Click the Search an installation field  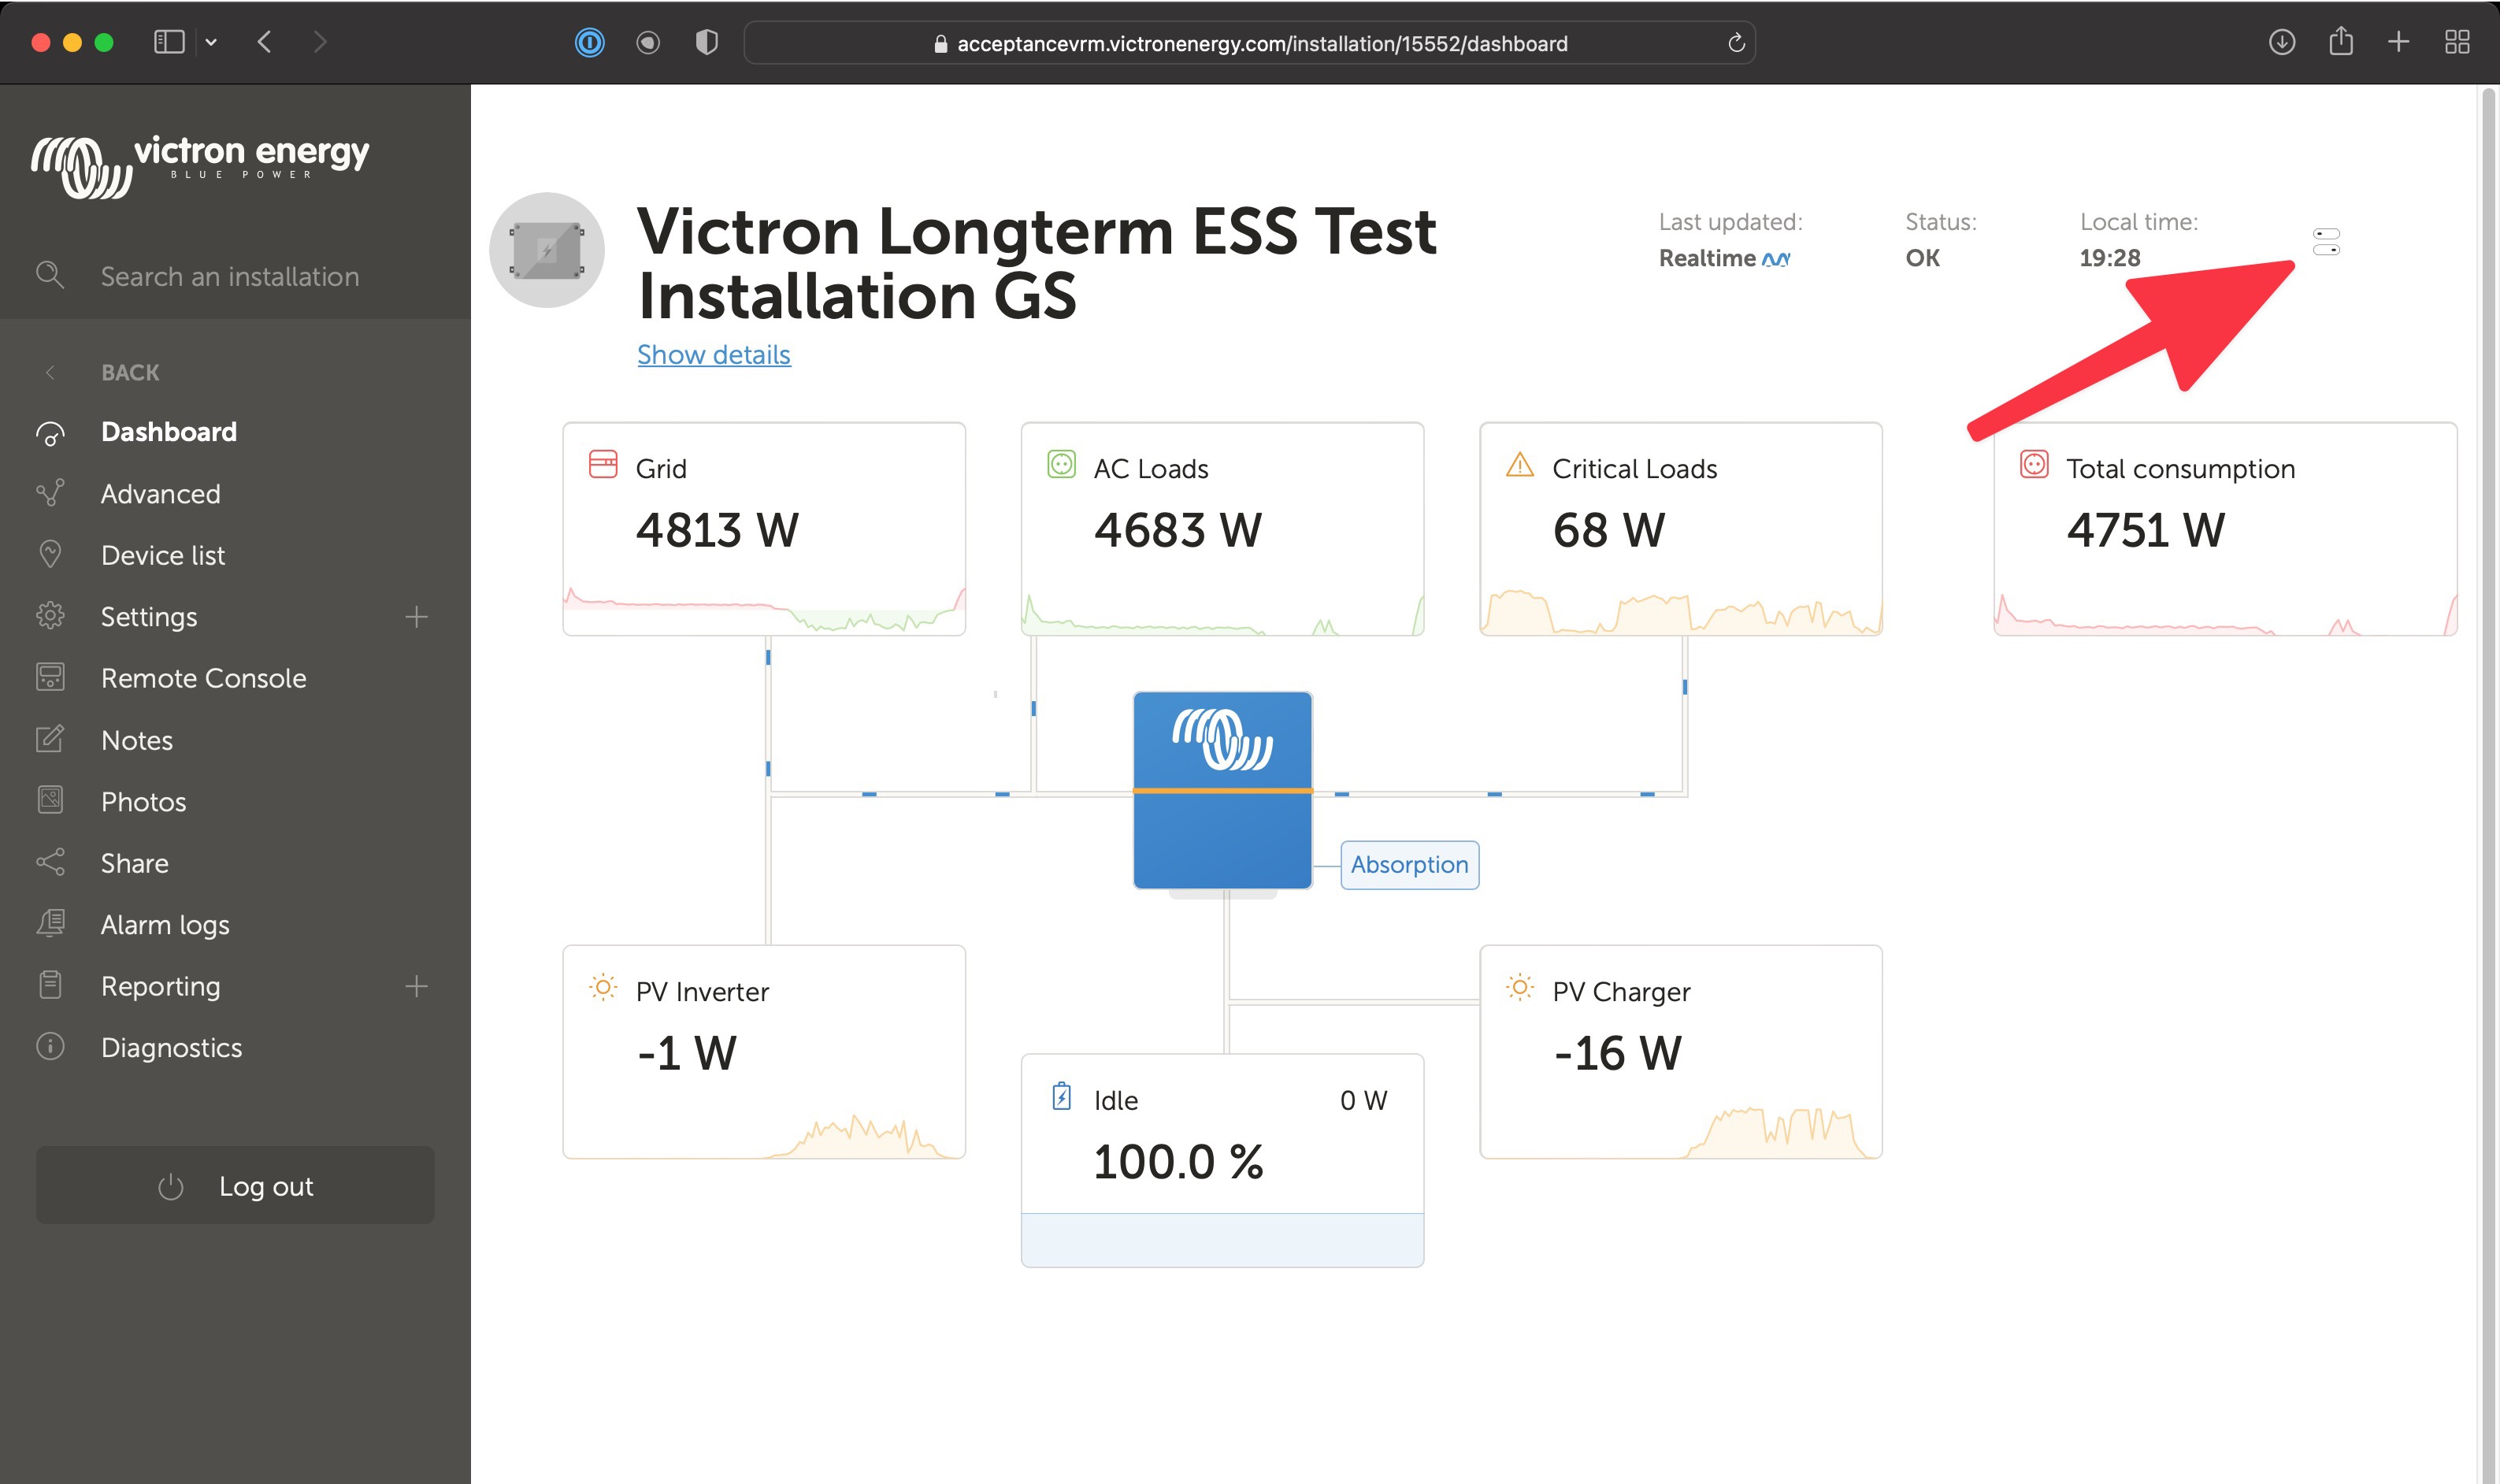coord(230,276)
